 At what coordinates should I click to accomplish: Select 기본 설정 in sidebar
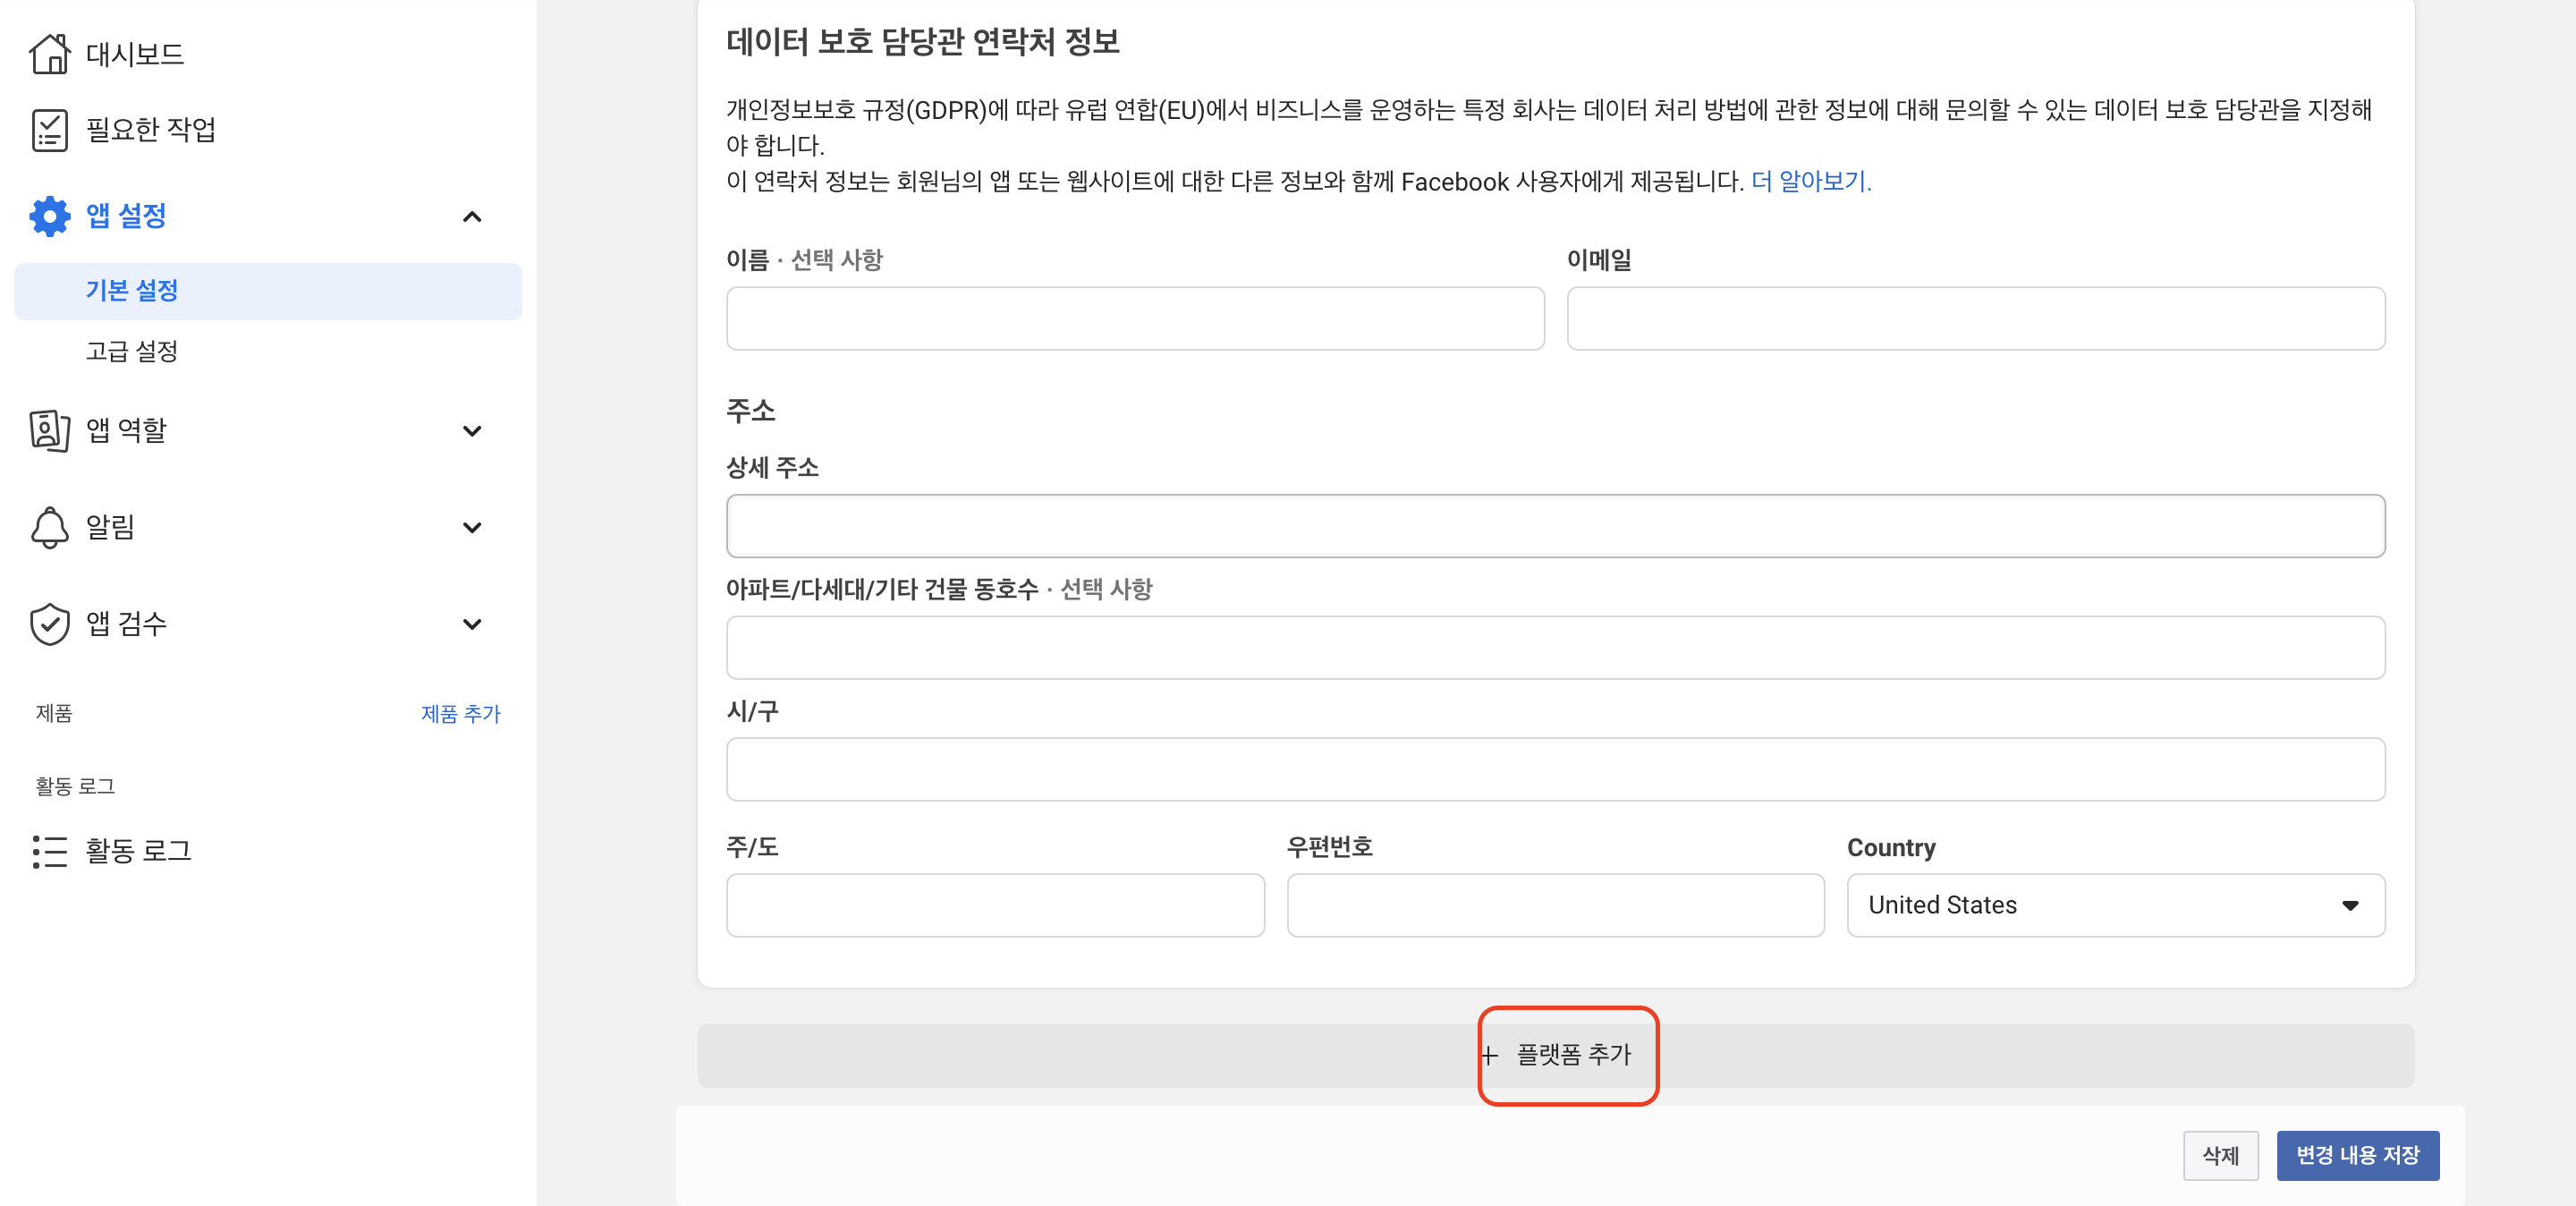click(132, 291)
